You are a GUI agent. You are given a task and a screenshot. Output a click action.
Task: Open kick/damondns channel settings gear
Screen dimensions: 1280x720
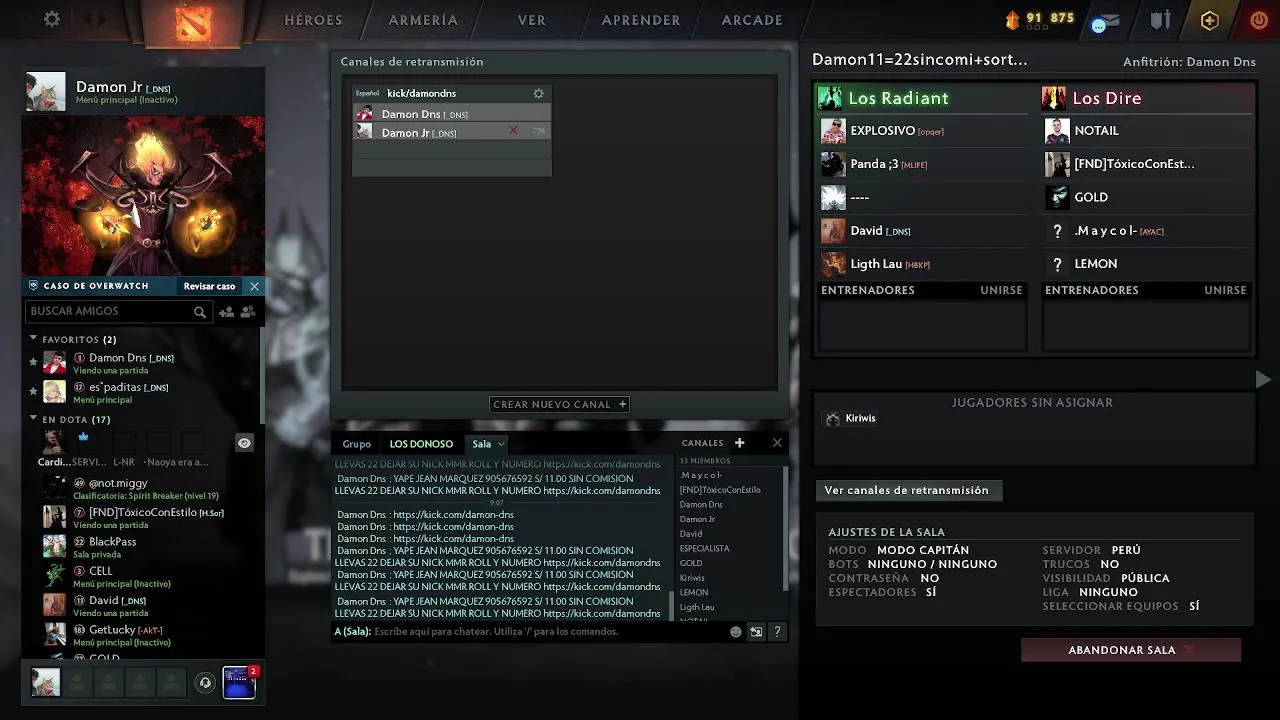[538, 93]
